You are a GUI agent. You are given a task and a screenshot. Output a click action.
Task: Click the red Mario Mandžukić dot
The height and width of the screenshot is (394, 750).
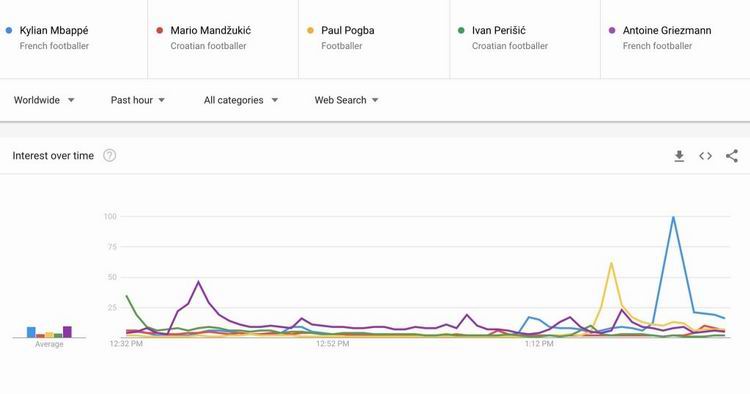pyautogui.click(x=160, y=31)
